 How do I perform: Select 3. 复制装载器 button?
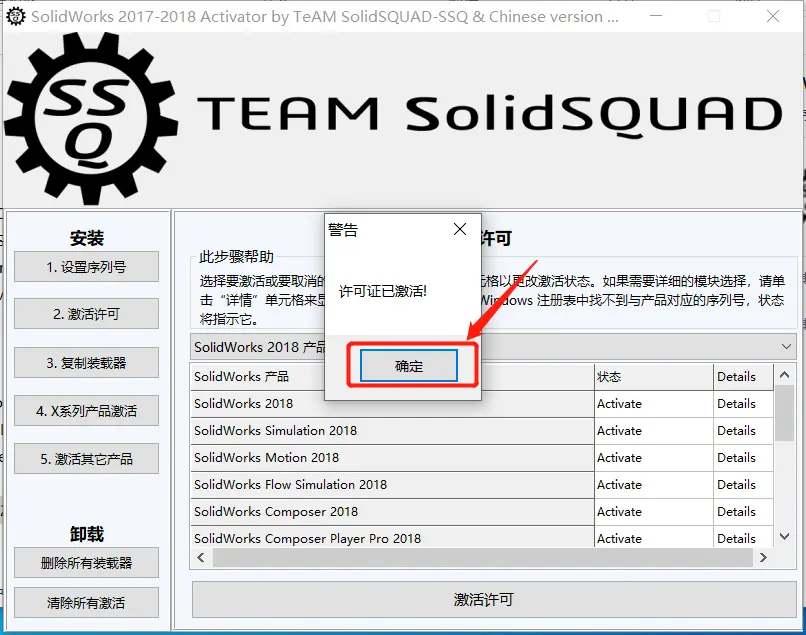pos(86,362)
